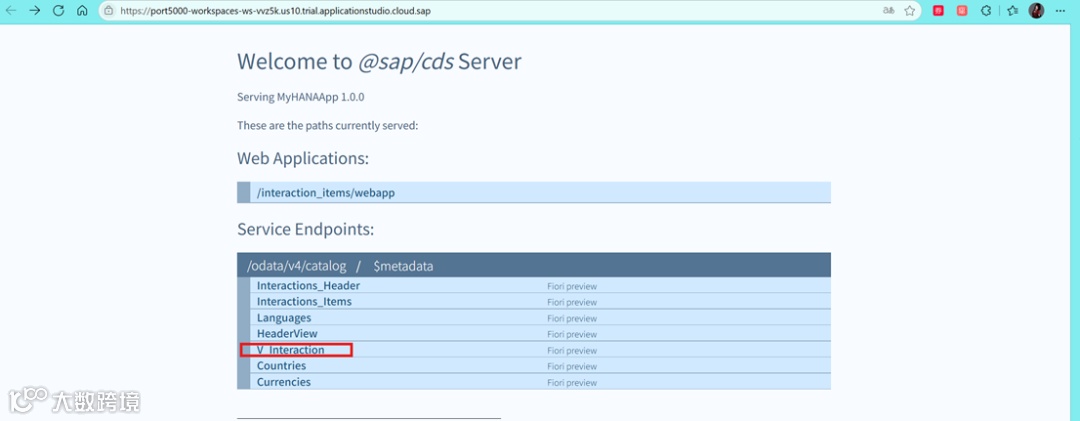Open Fiori preview for V_Interaction

click(x=572, y=351)
